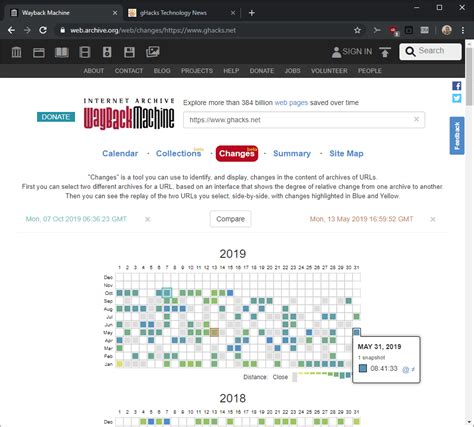Go back to previous page
474x427 pixels.
pyautogui.click(x=11, y=30)
